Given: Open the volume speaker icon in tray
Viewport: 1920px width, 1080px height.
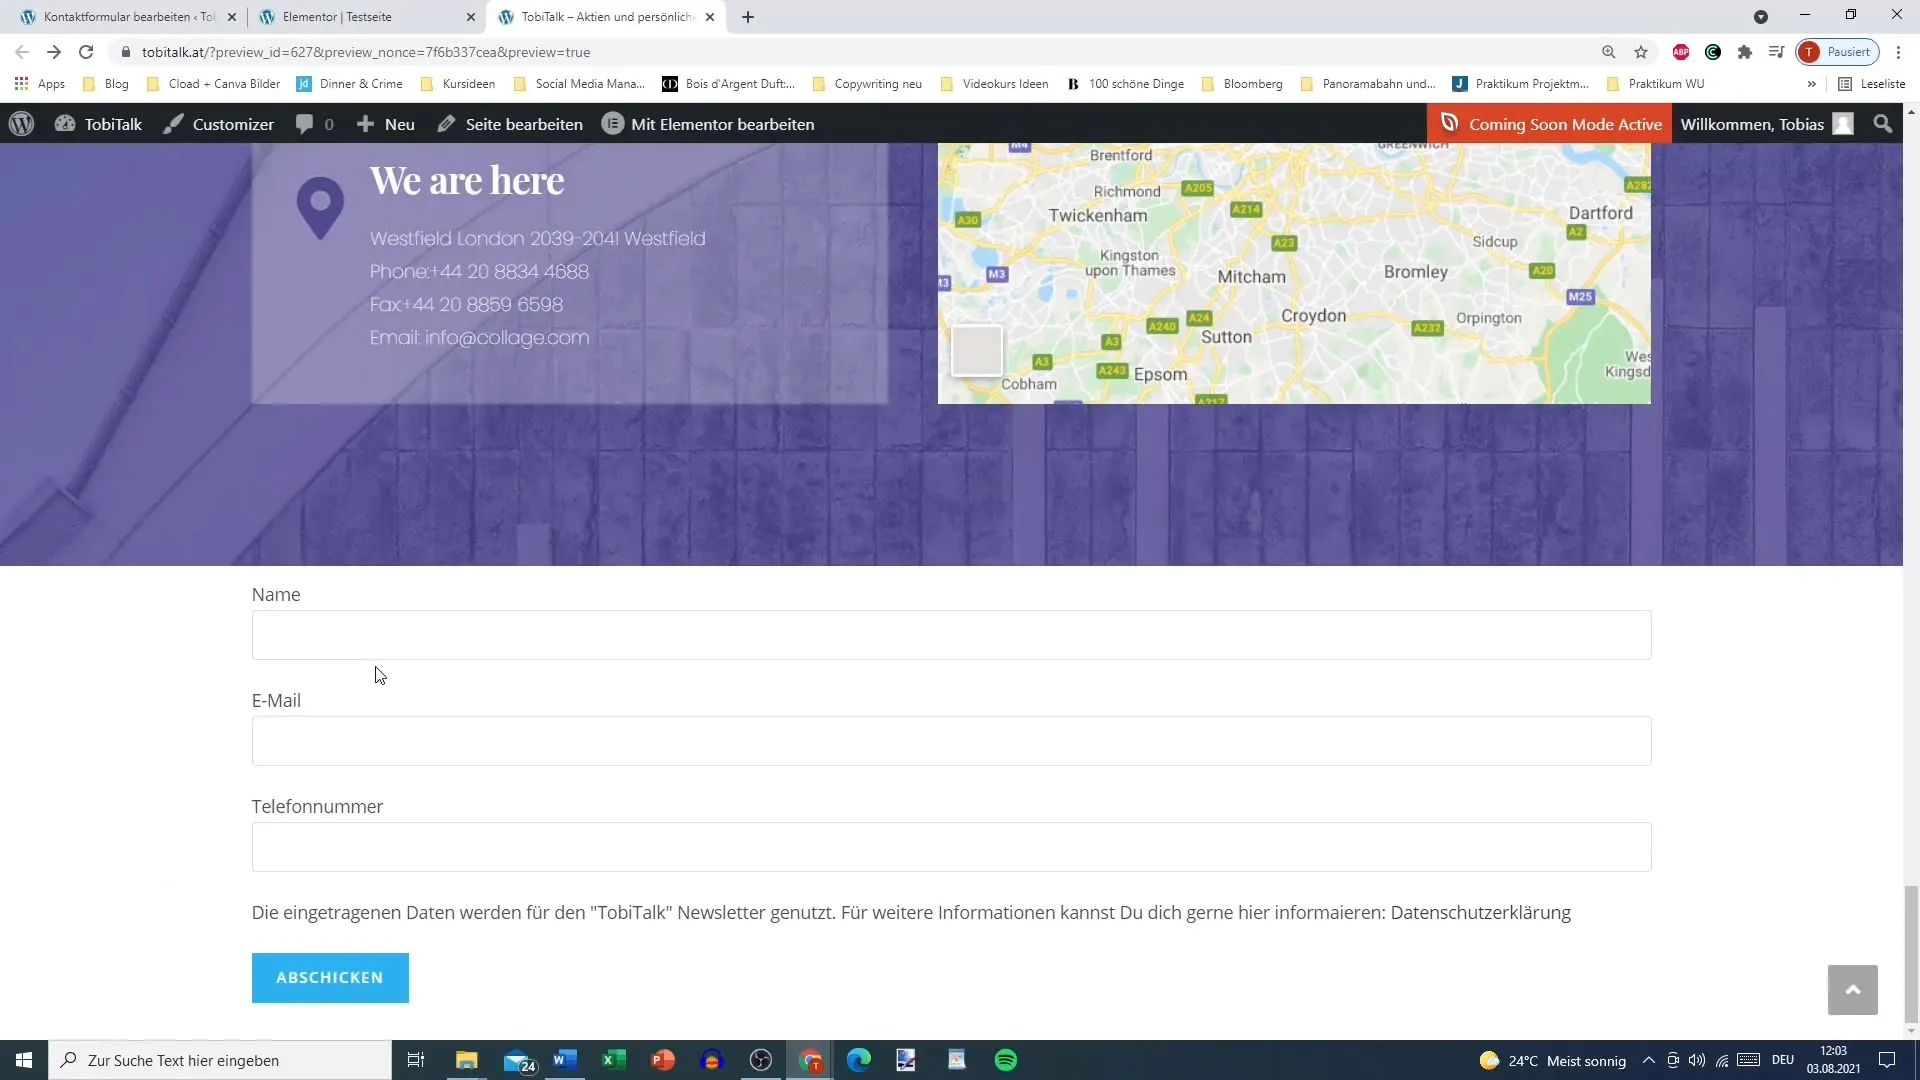Looking at the screenshot, I should click(1697, 1060).
